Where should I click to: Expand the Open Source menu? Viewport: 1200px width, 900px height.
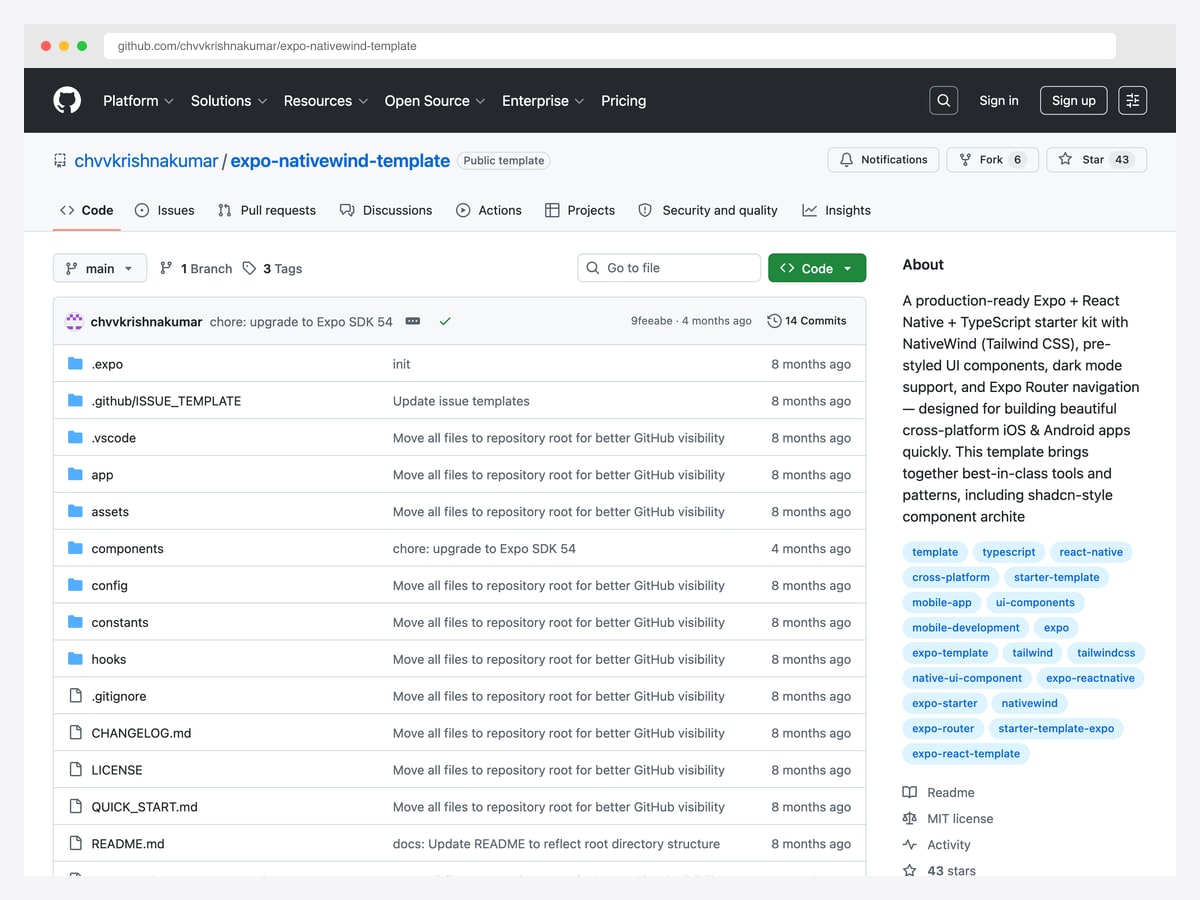[435, 101]
